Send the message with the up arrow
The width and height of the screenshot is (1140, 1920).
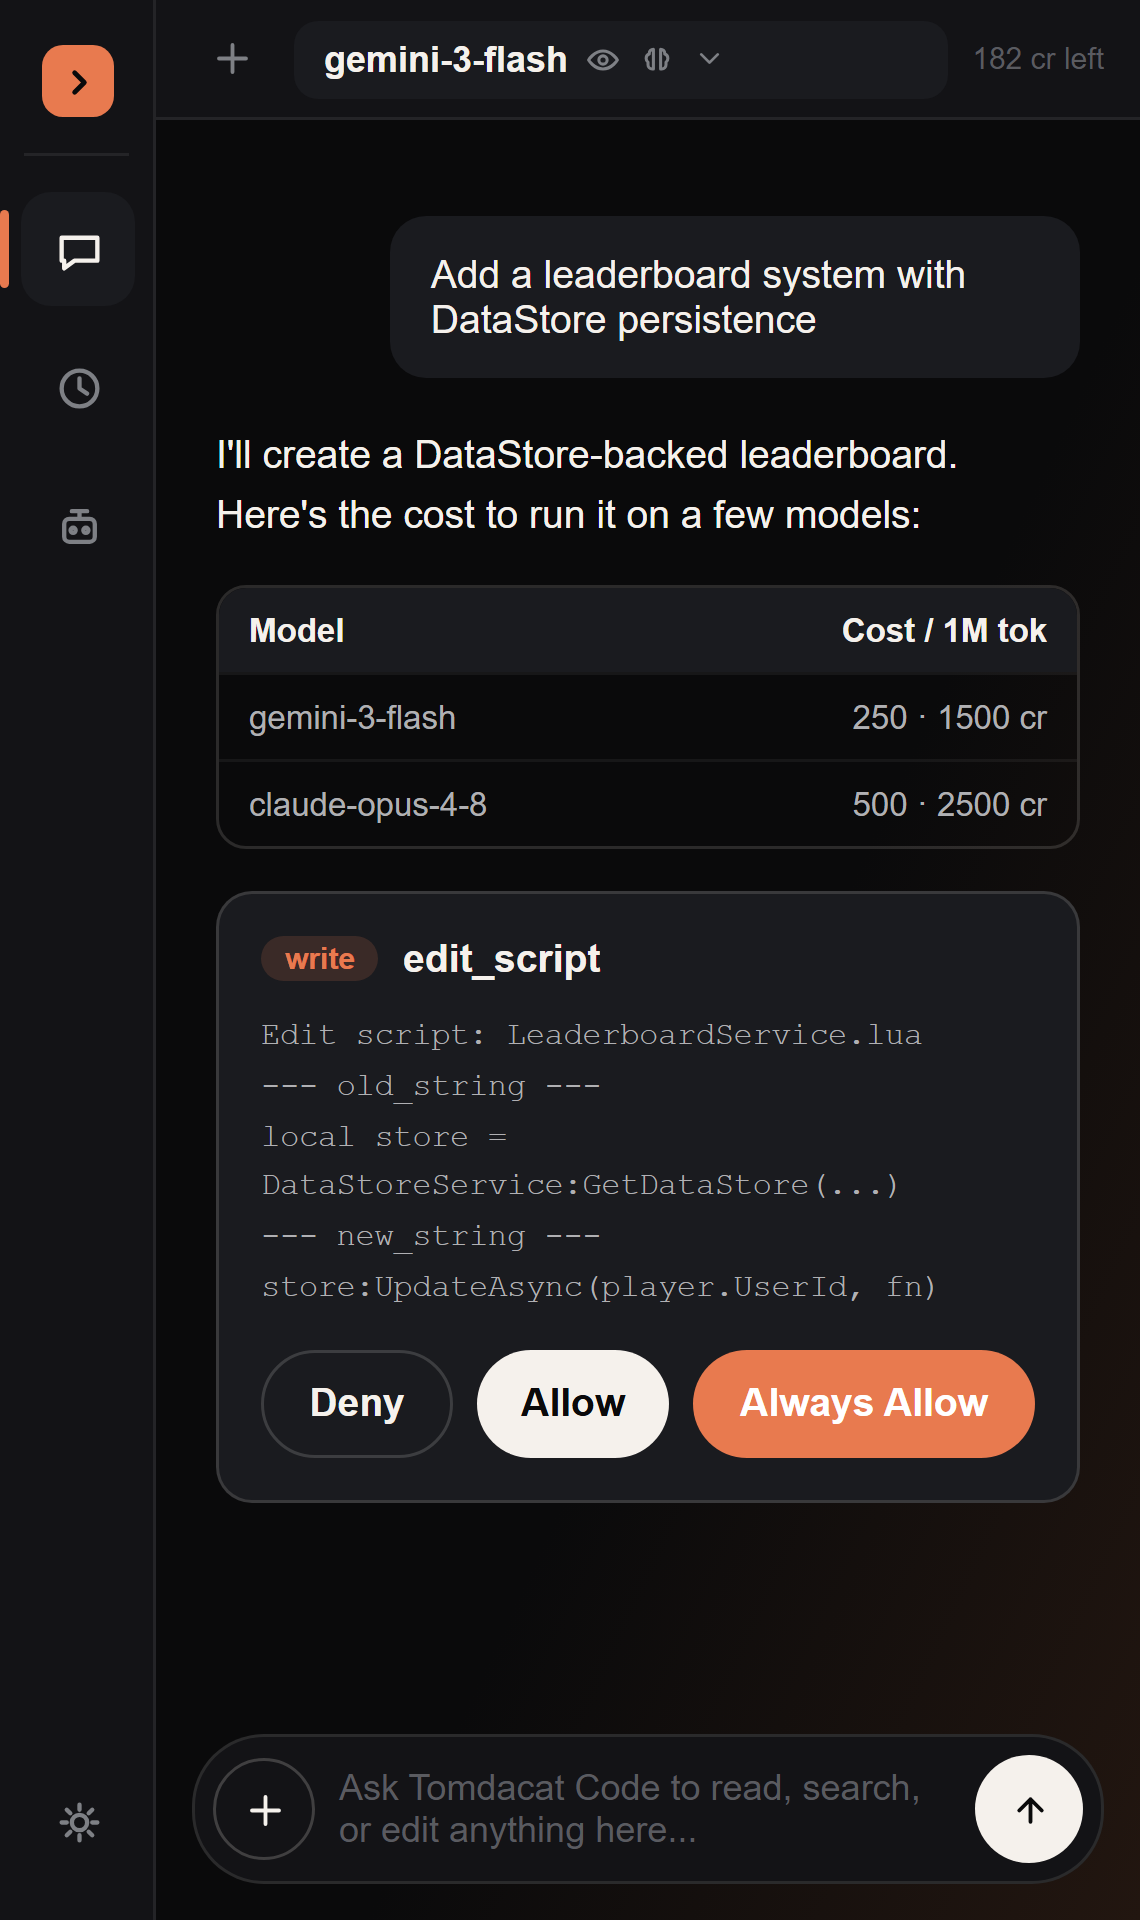tap(1029, 1809)
